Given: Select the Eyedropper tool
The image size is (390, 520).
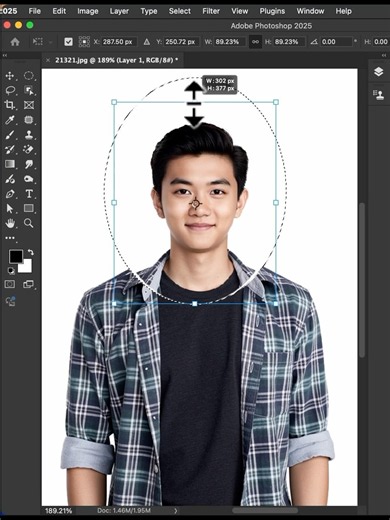Looking at the screenshot, I should 10,120.
